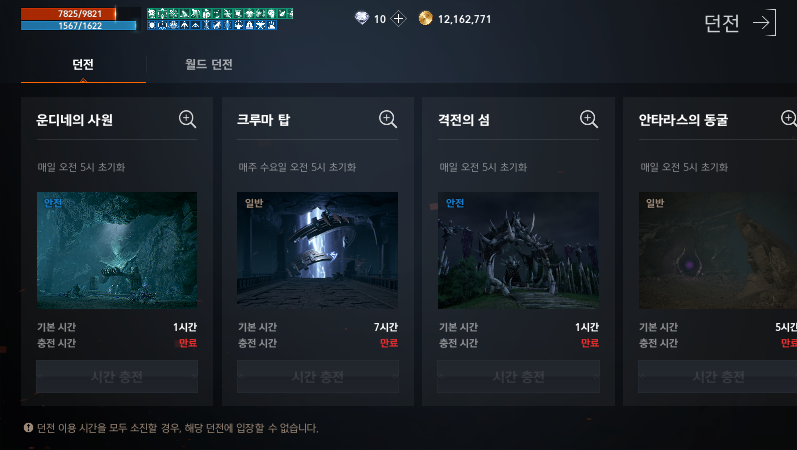Click the green buff icons row
Viewport: 797px width, 450px height.
[220, 13]
